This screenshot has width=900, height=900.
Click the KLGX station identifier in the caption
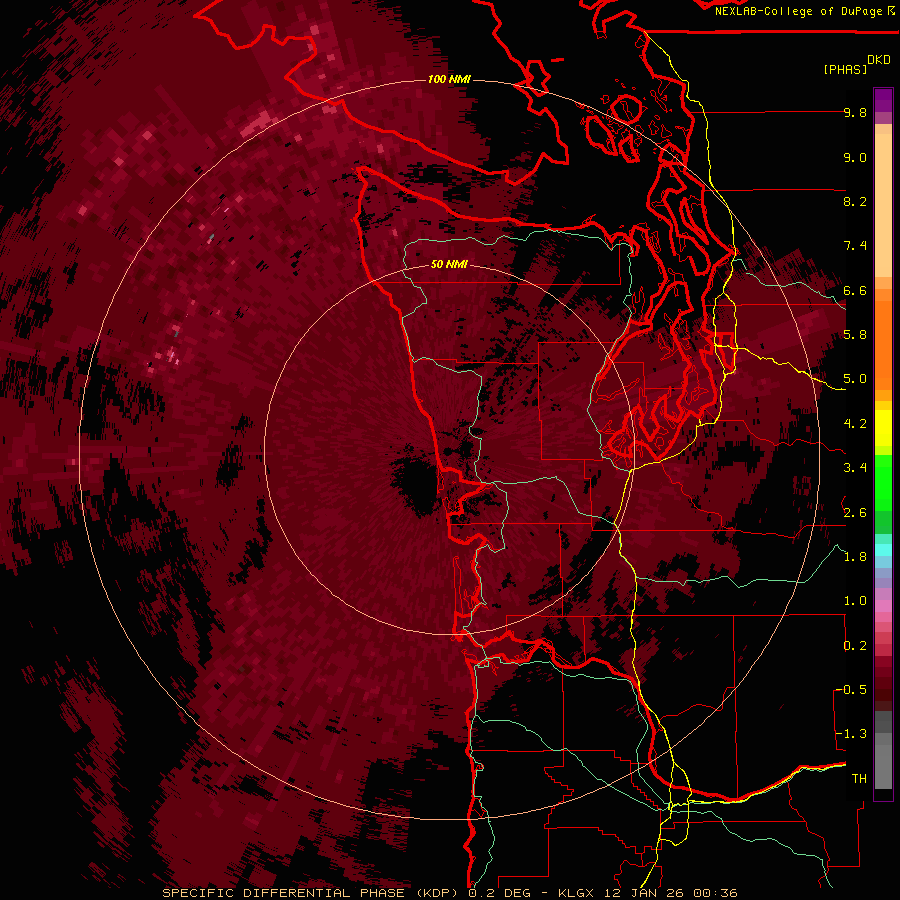577,893
